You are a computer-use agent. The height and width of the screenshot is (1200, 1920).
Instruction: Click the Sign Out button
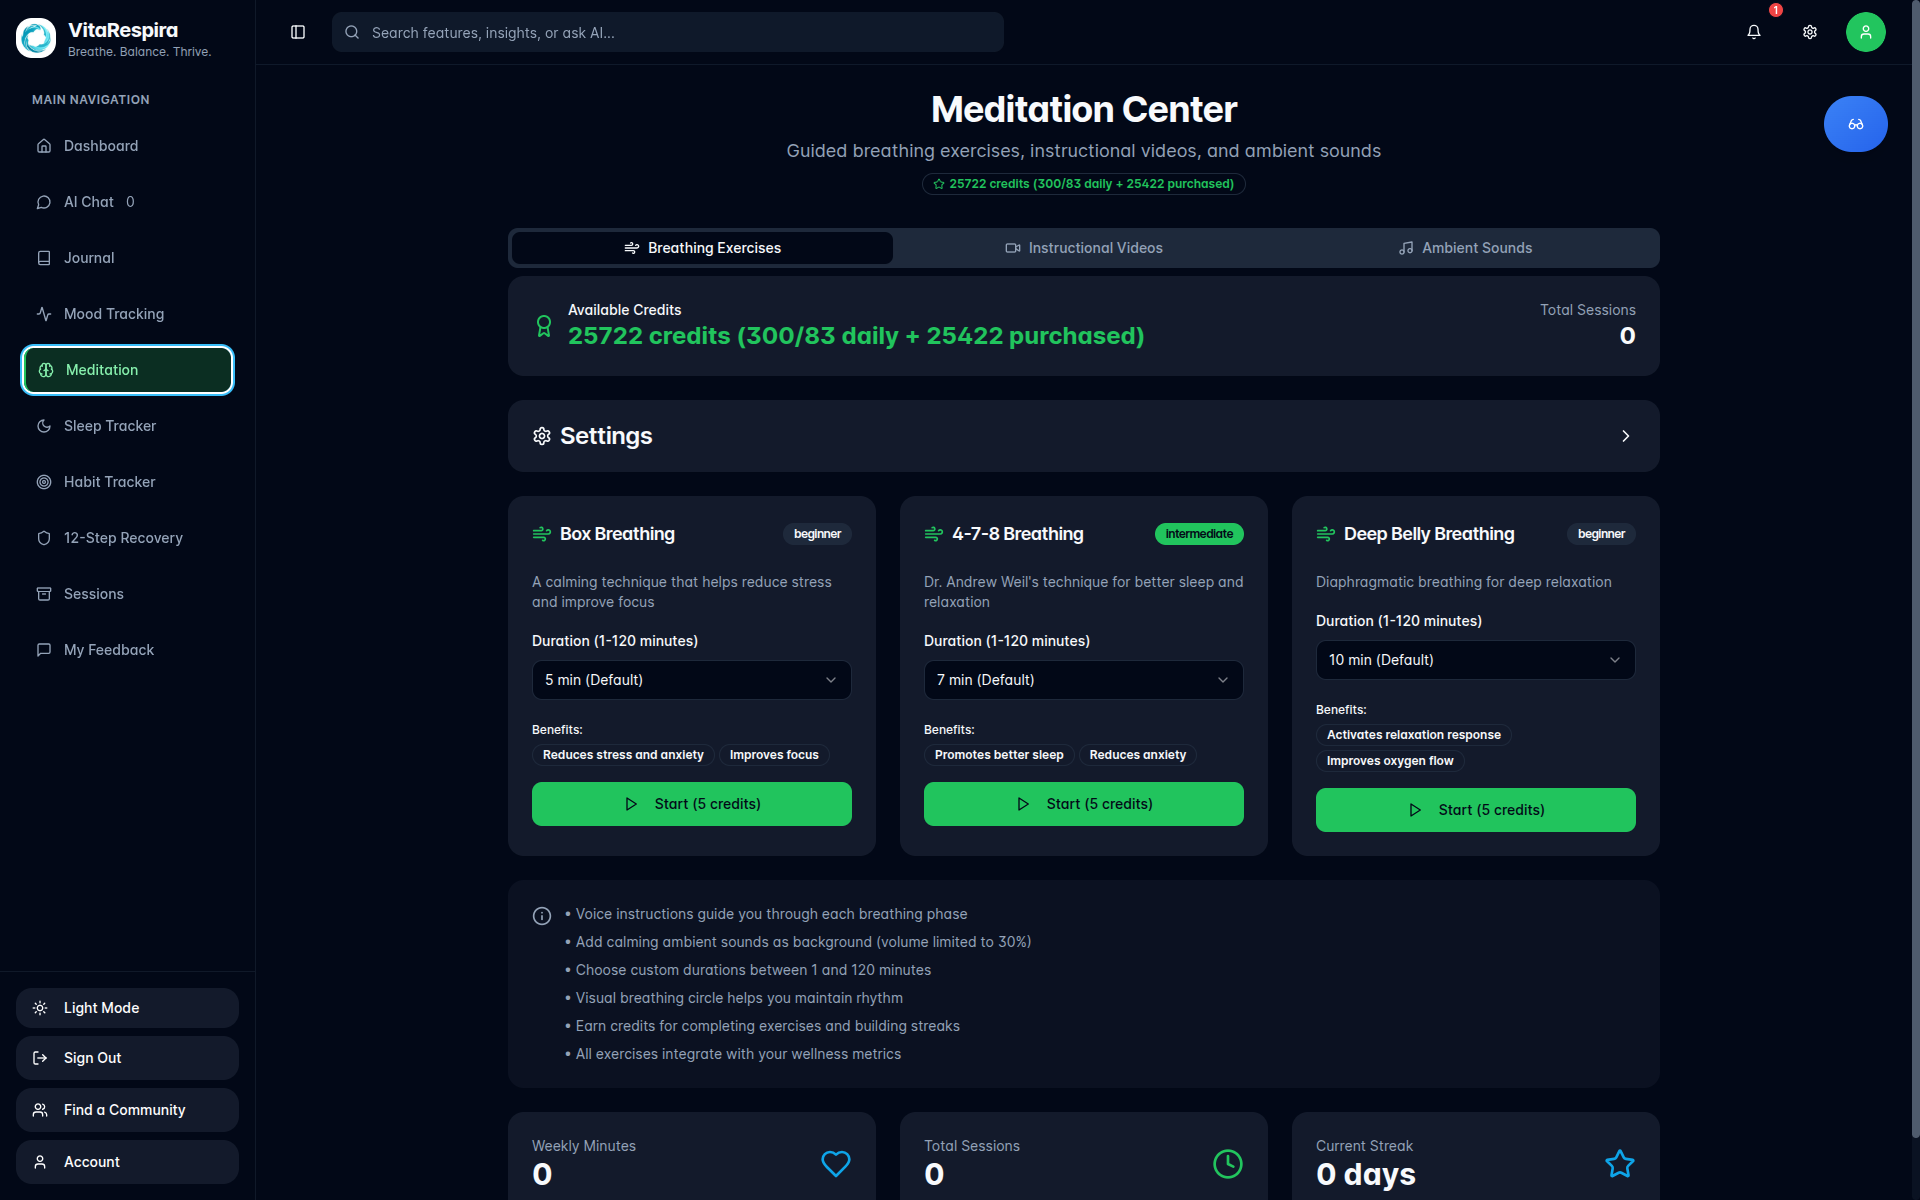pyautogui.click(x=127, y=1058)
